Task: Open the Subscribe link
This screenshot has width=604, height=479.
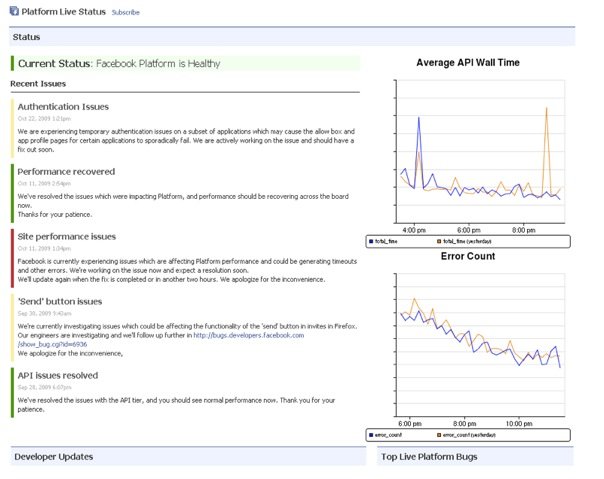Action: [126, 12]
